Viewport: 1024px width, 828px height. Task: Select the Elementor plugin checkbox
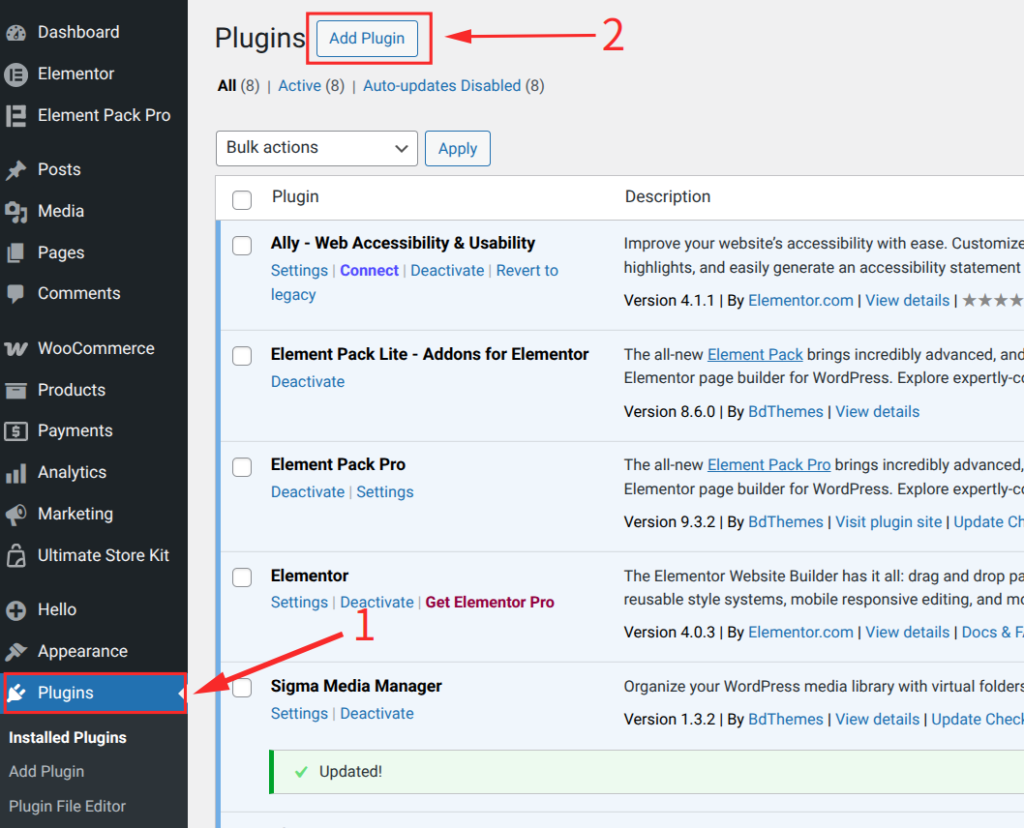pos(241,577)
